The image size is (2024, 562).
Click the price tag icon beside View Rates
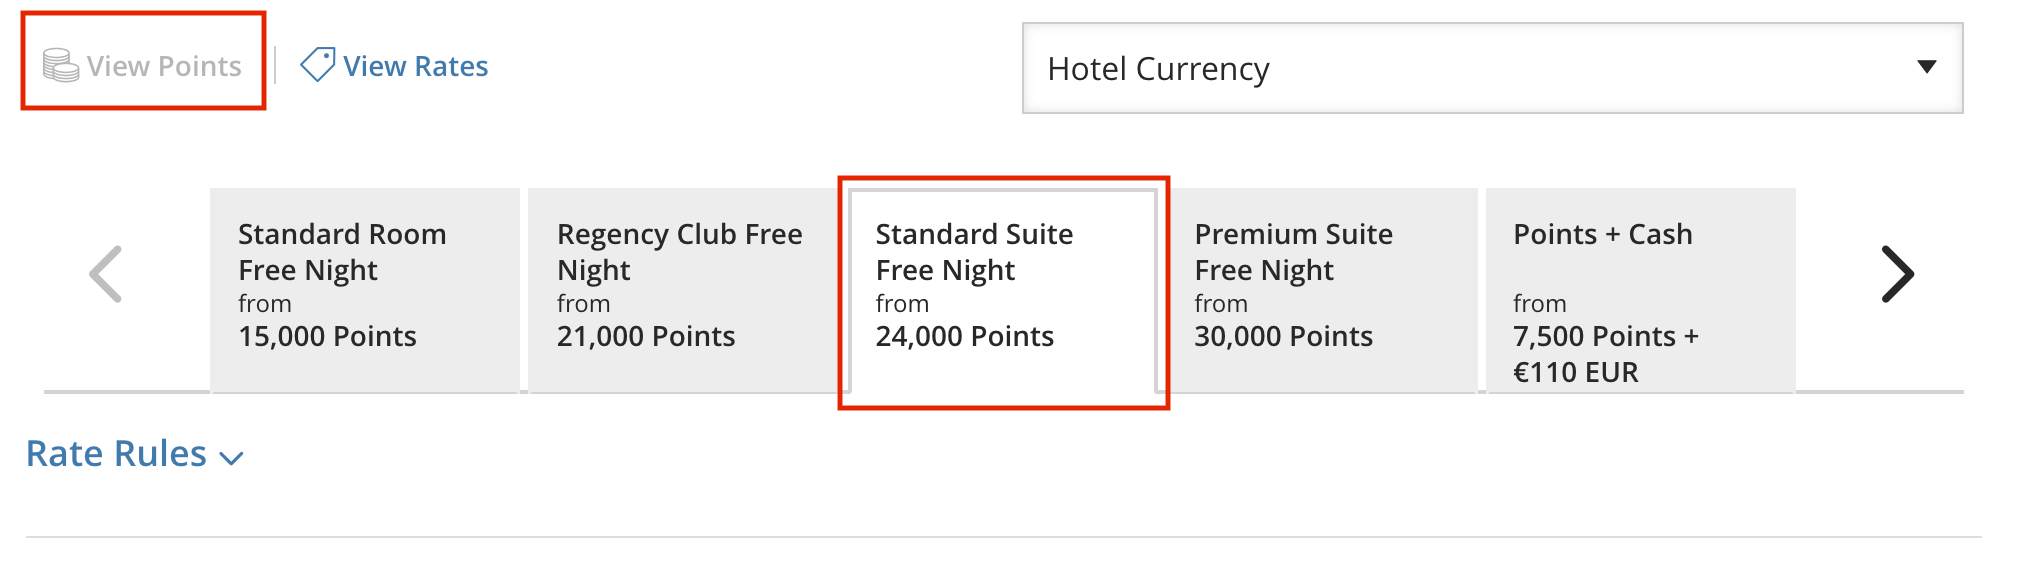point(318,64)
